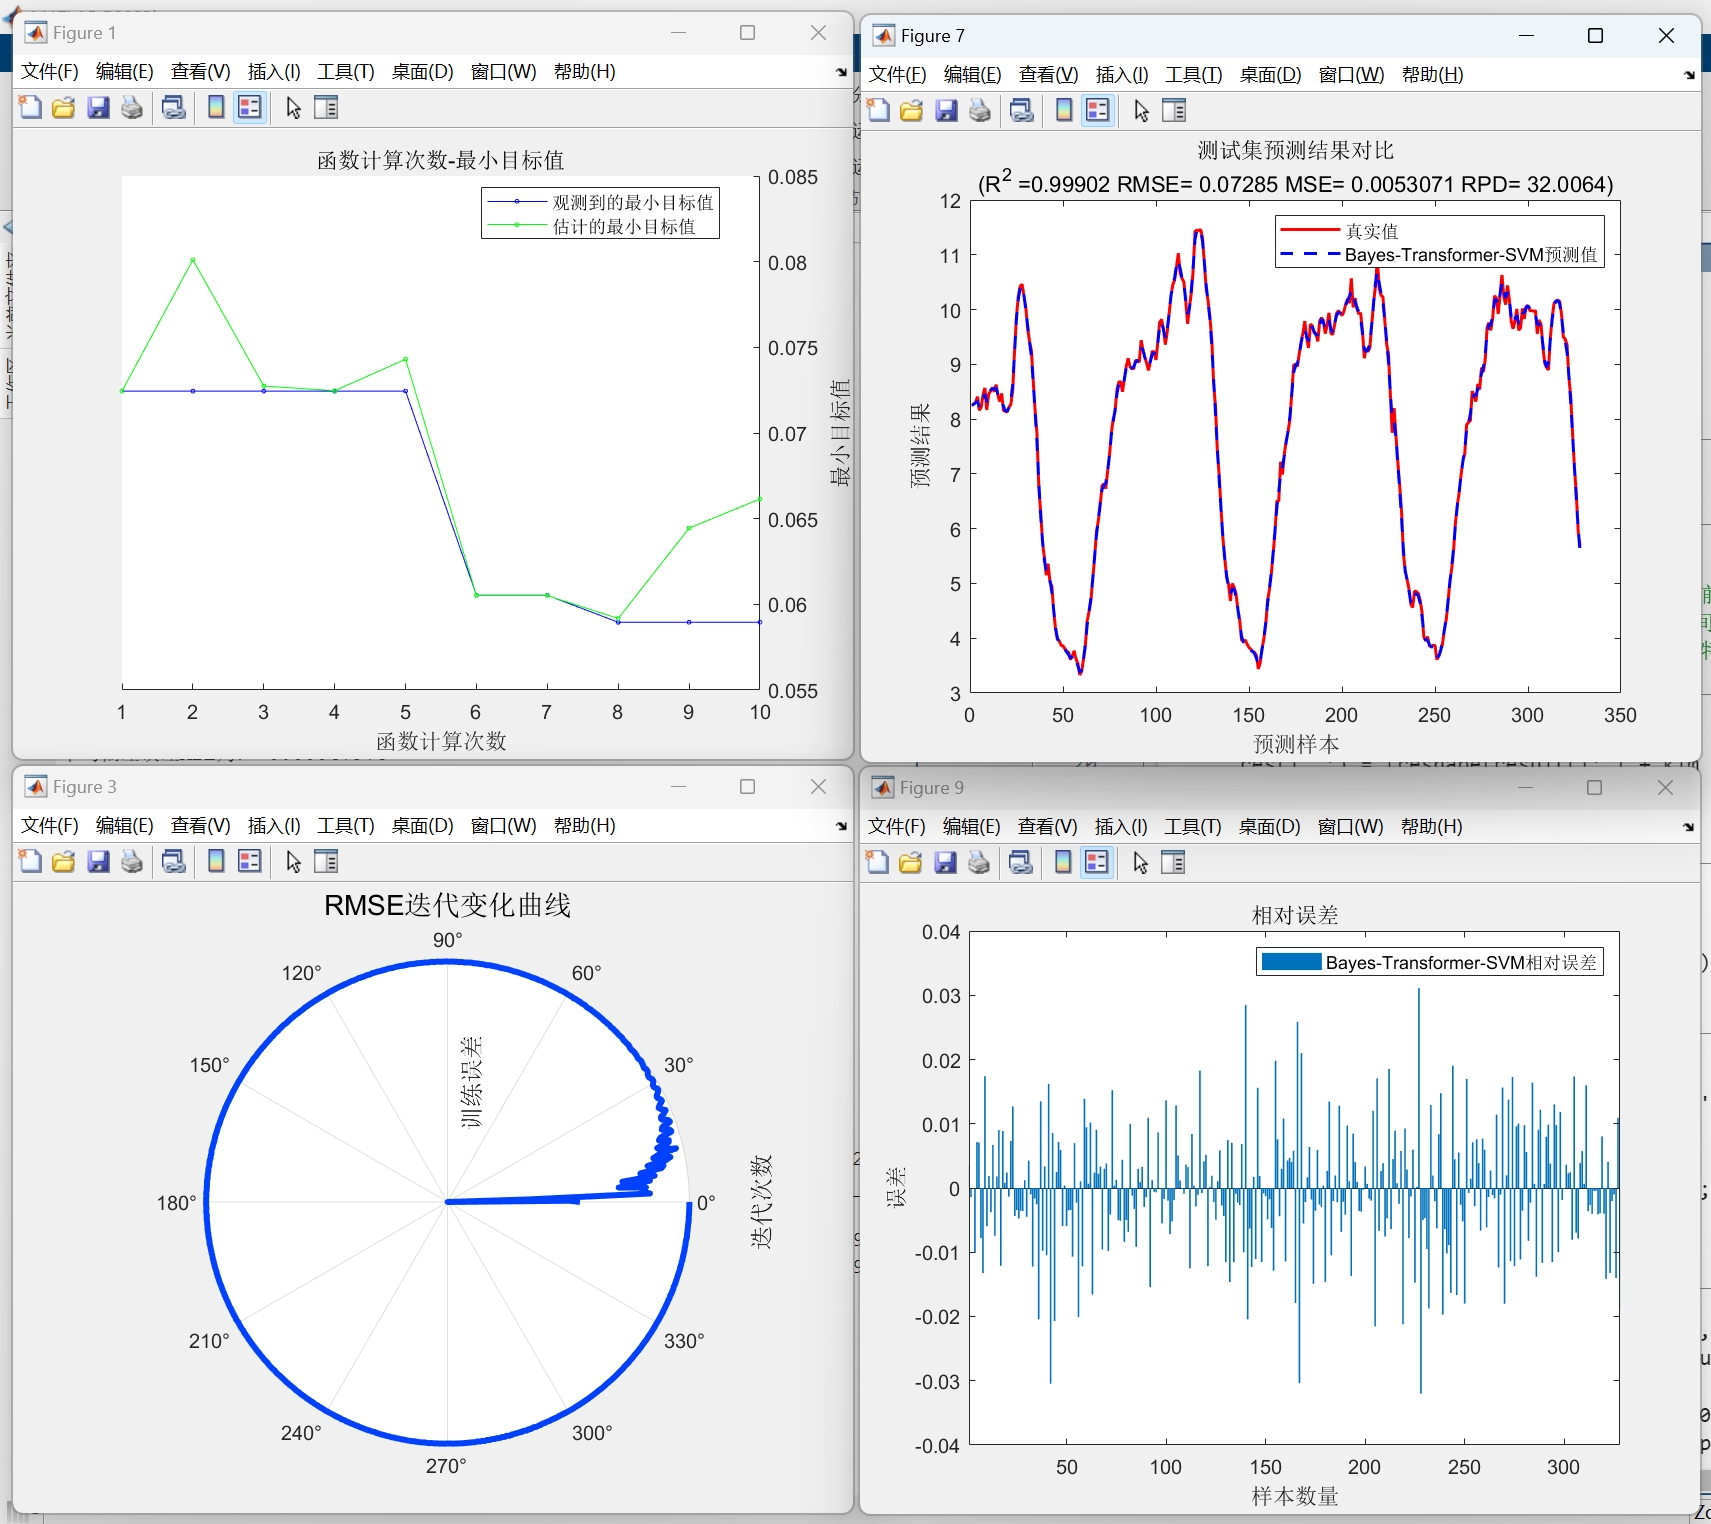Click New Figure icon in Figure 7 toolbar

(879, 111)
